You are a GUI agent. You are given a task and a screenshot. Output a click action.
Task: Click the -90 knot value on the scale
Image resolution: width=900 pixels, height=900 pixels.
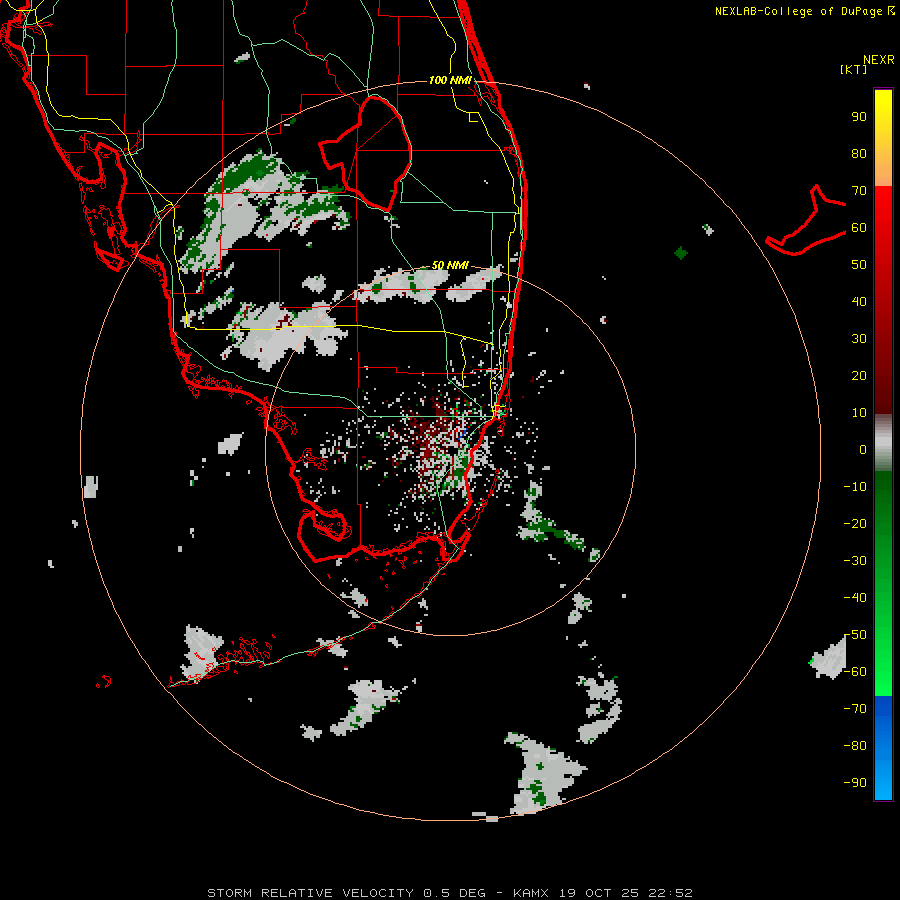pyautogui.click(x=855, y=782)
